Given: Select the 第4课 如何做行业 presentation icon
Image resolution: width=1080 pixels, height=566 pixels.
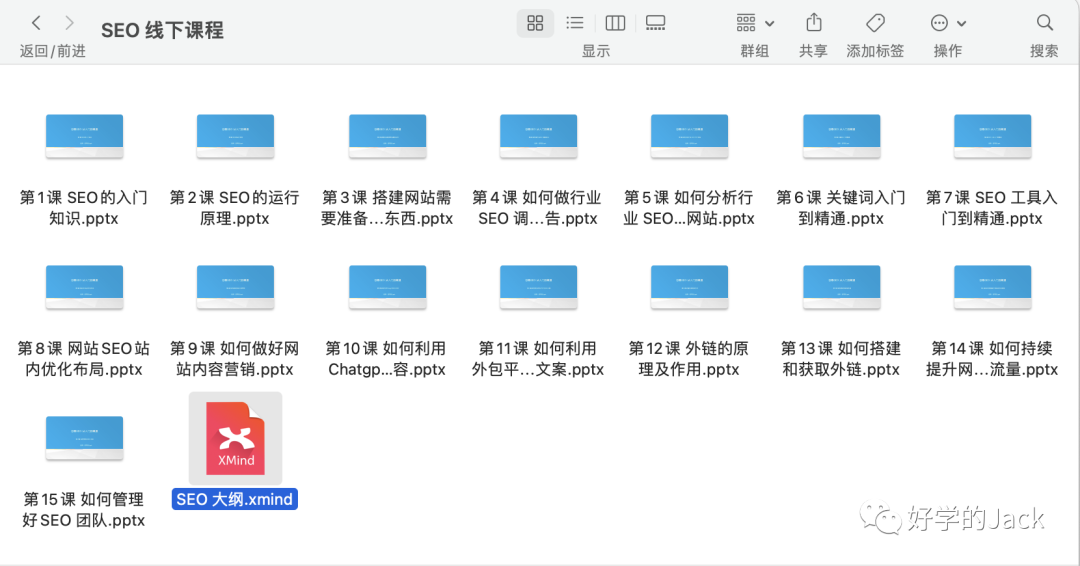Looking at the screenshot, I should point(538,136).
